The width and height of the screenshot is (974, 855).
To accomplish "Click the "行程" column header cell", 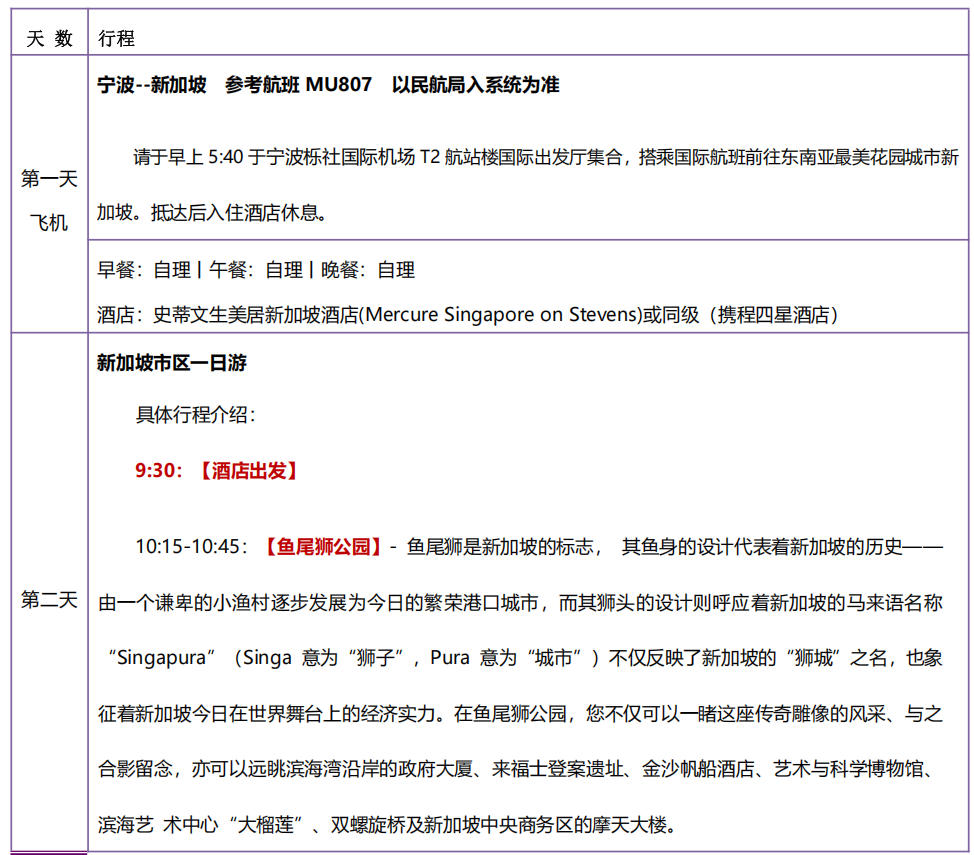I will 116,39.
